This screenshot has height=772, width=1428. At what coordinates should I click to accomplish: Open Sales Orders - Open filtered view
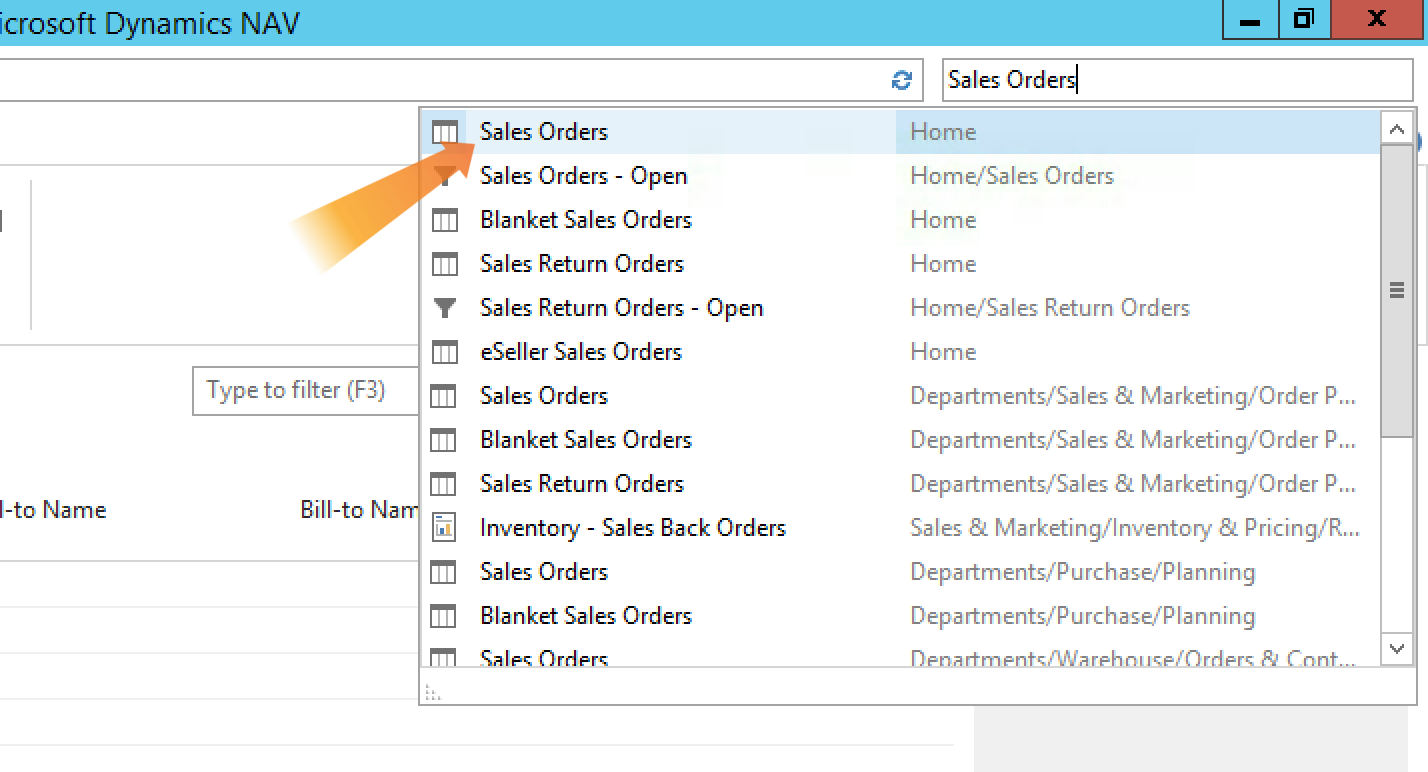(899, 176)
